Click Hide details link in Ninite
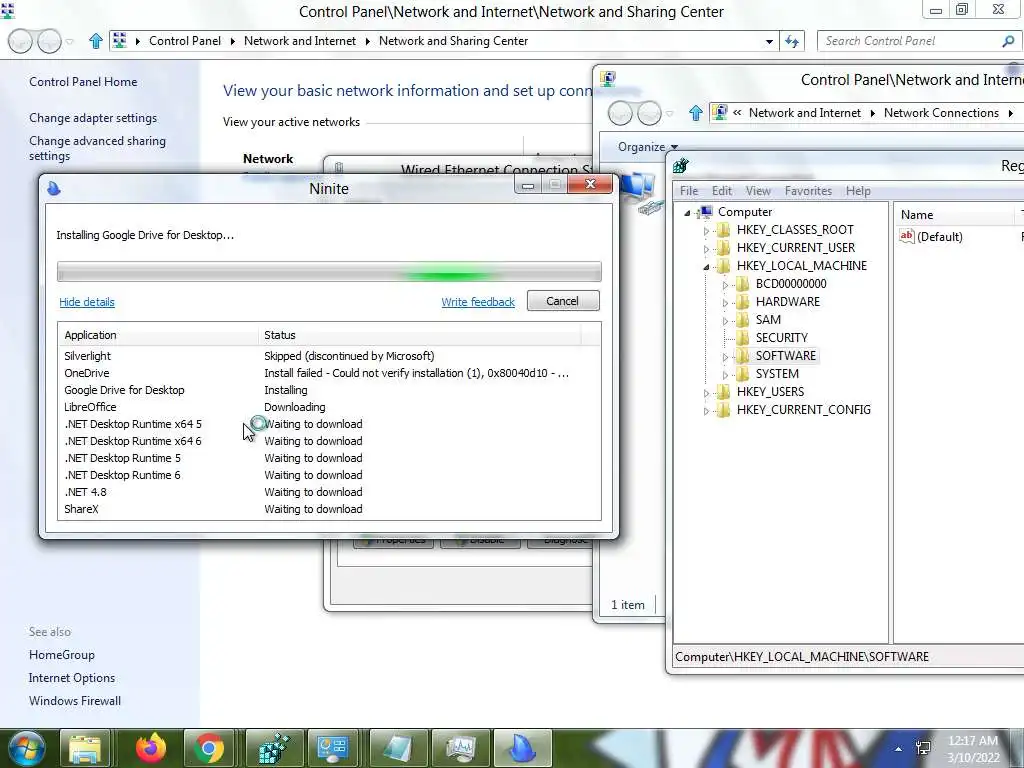The height and width of the screenshot is (768, 1024). click(87, 302)
